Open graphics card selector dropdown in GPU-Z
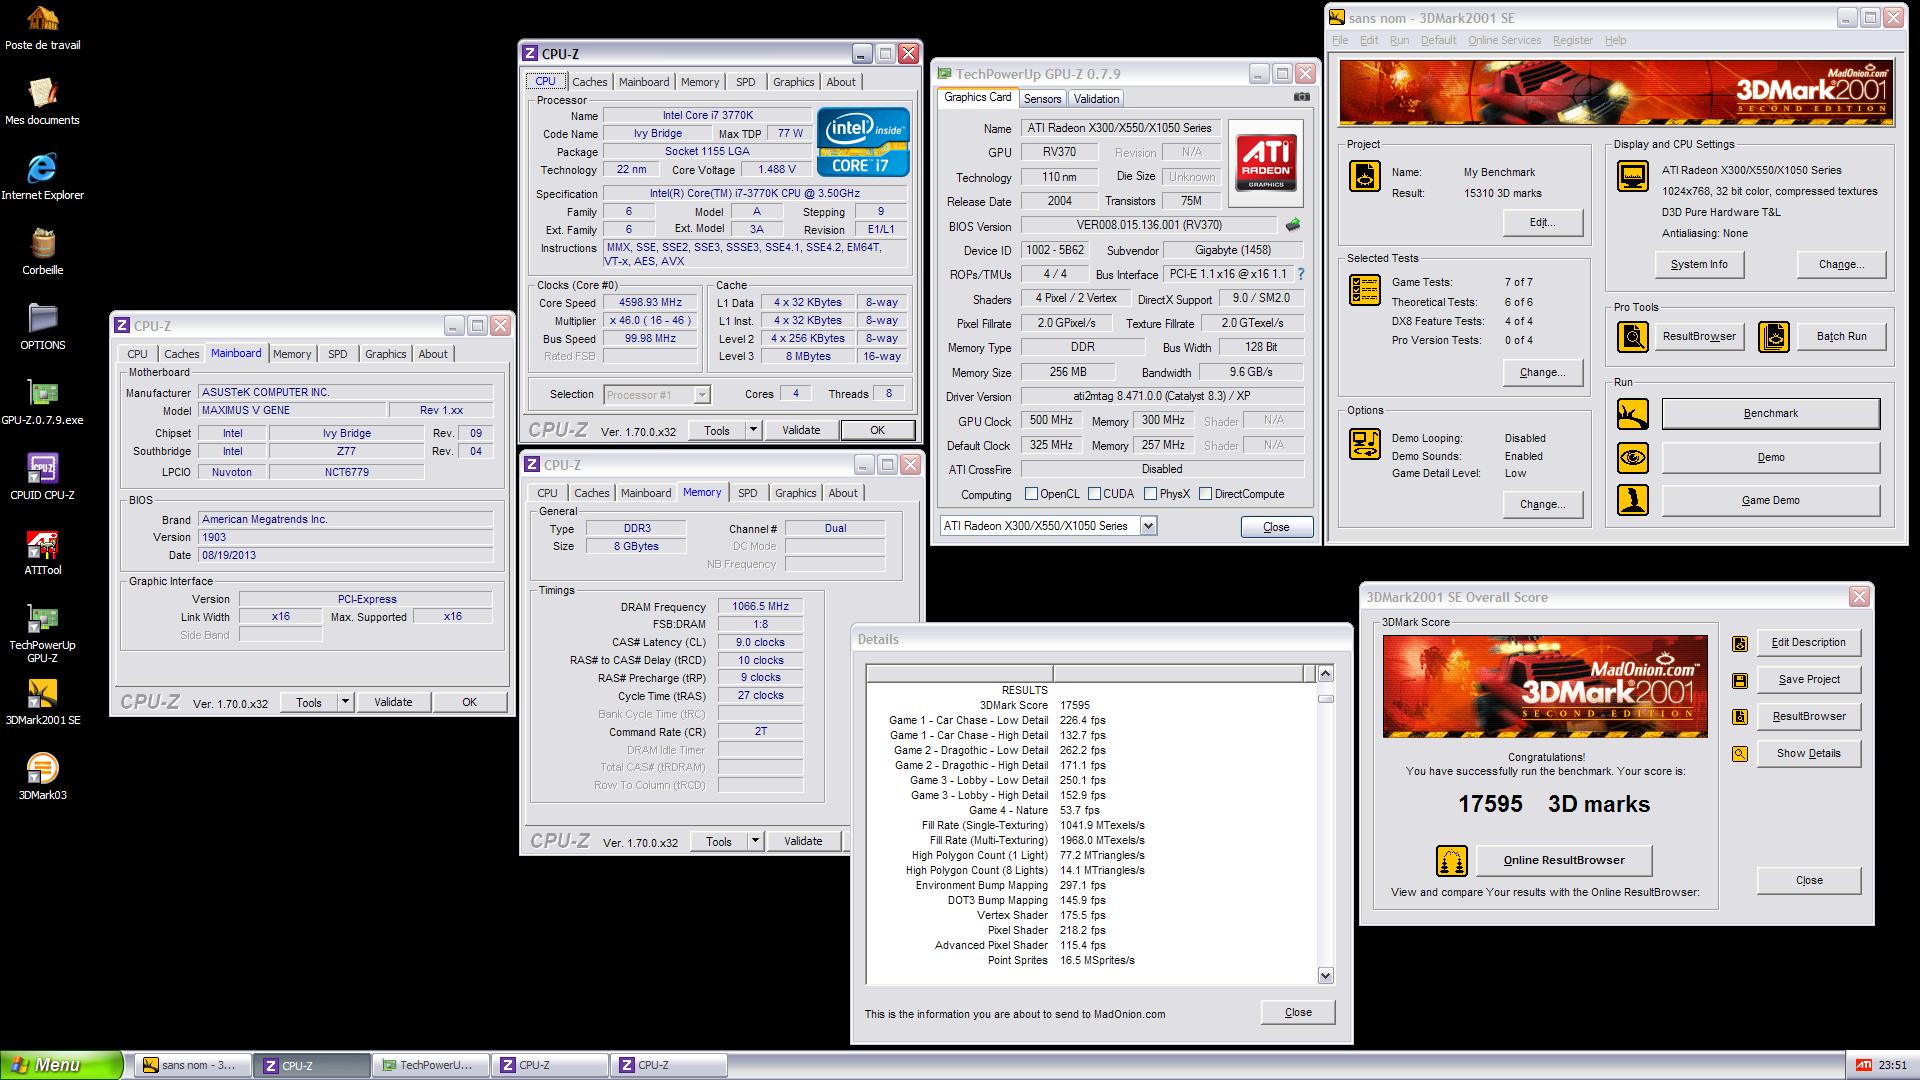 1148,526
